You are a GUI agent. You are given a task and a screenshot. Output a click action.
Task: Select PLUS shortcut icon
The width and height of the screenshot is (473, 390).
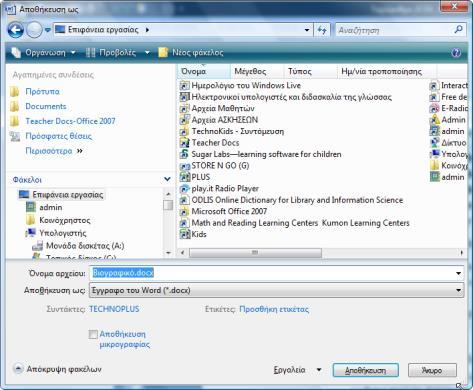point(184,177)
